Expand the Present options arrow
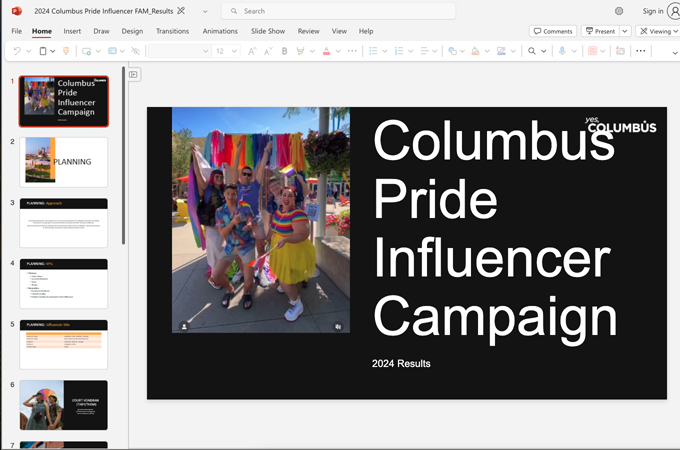The width and height of the screenshot is (680, 450). click(625, 31)
